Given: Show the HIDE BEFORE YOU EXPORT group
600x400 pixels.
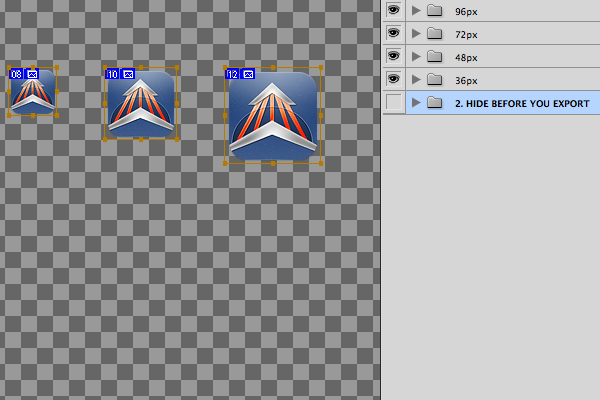Looking at the screenshot, I should coord(394,103).
